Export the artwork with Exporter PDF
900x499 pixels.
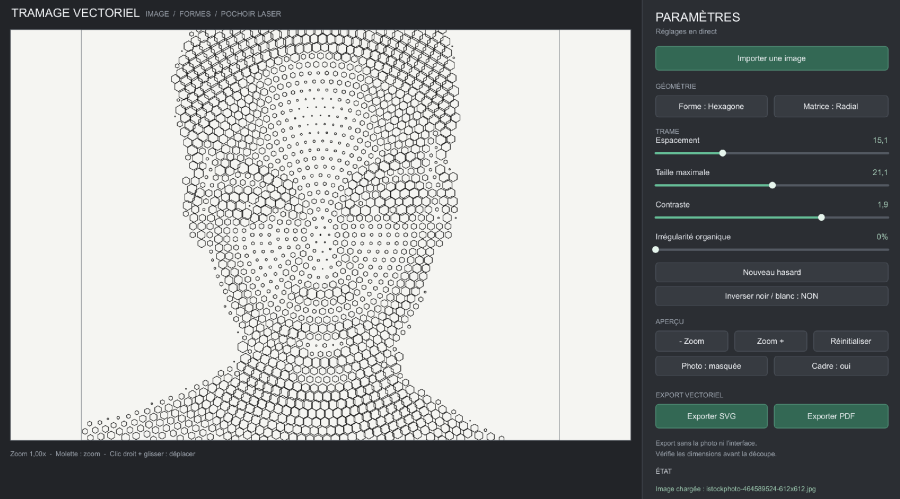[x=831, y=416]
